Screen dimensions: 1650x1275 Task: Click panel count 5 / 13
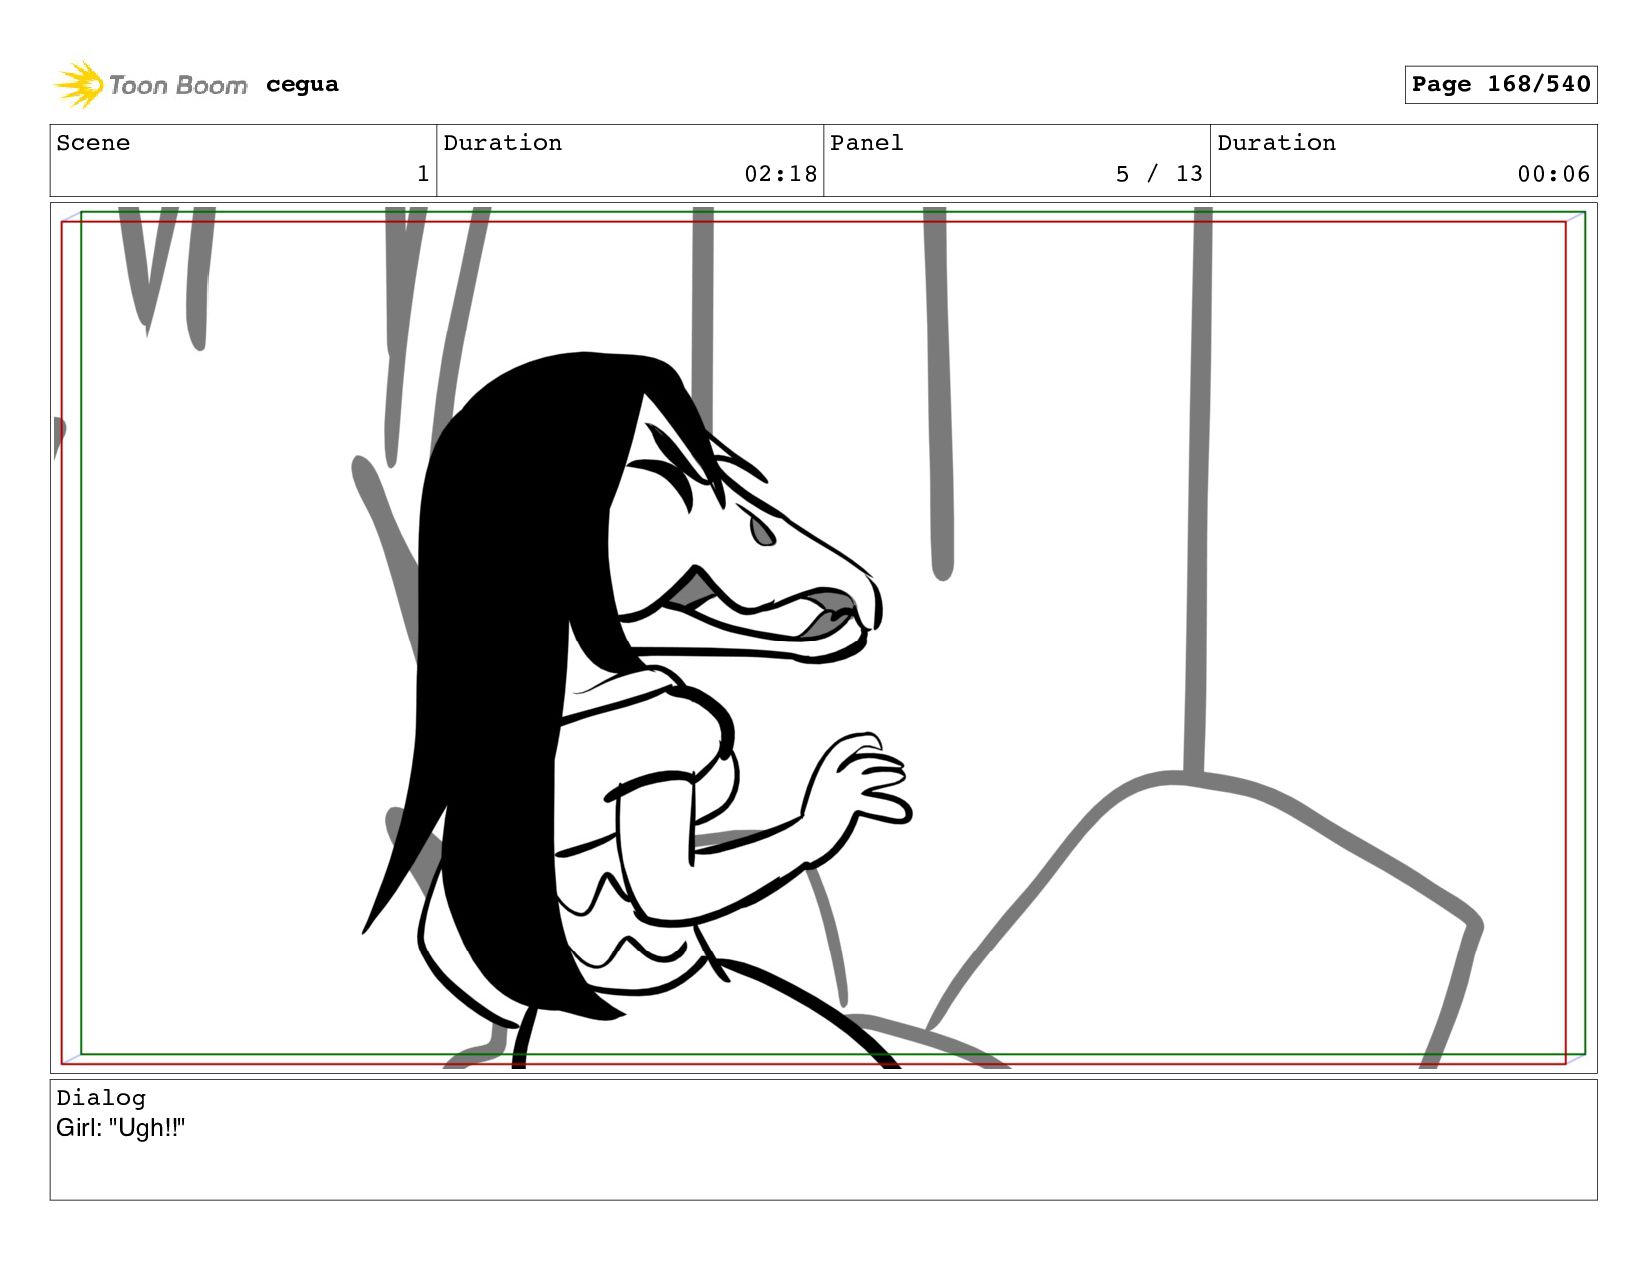pos(1159,174)
